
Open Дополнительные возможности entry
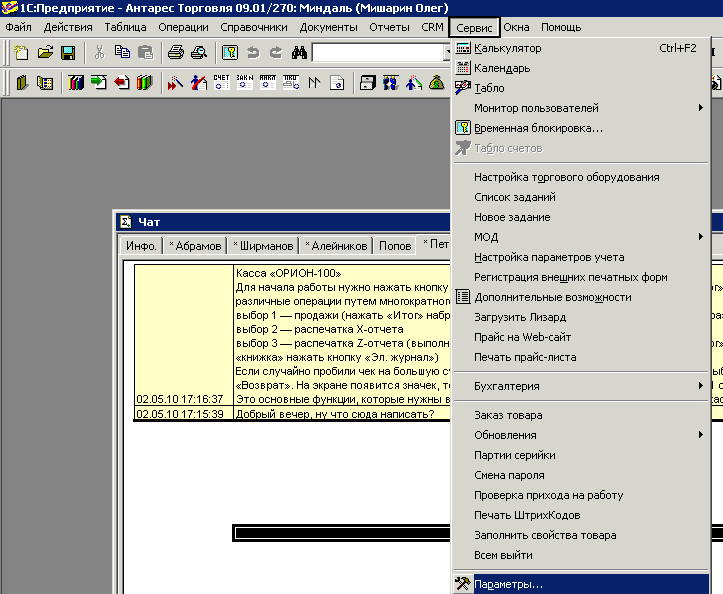pyautogui.click(x=581, y=297)
